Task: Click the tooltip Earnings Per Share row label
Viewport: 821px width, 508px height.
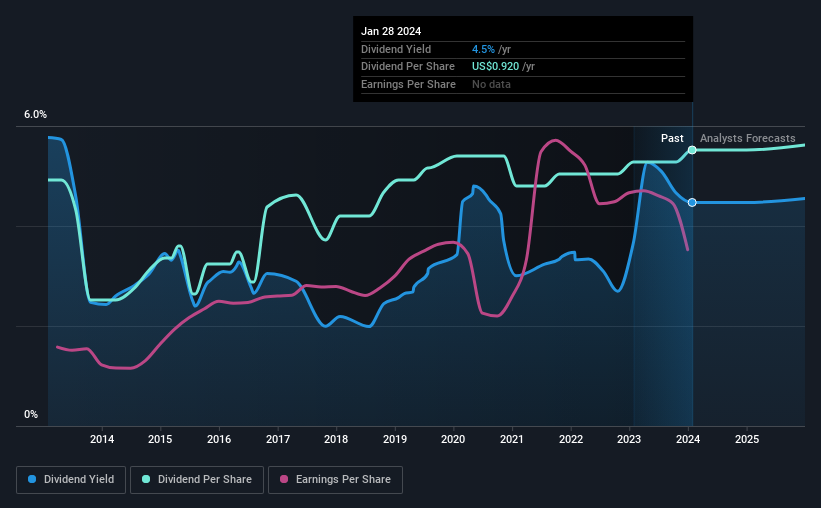Action: click(408, 84)
